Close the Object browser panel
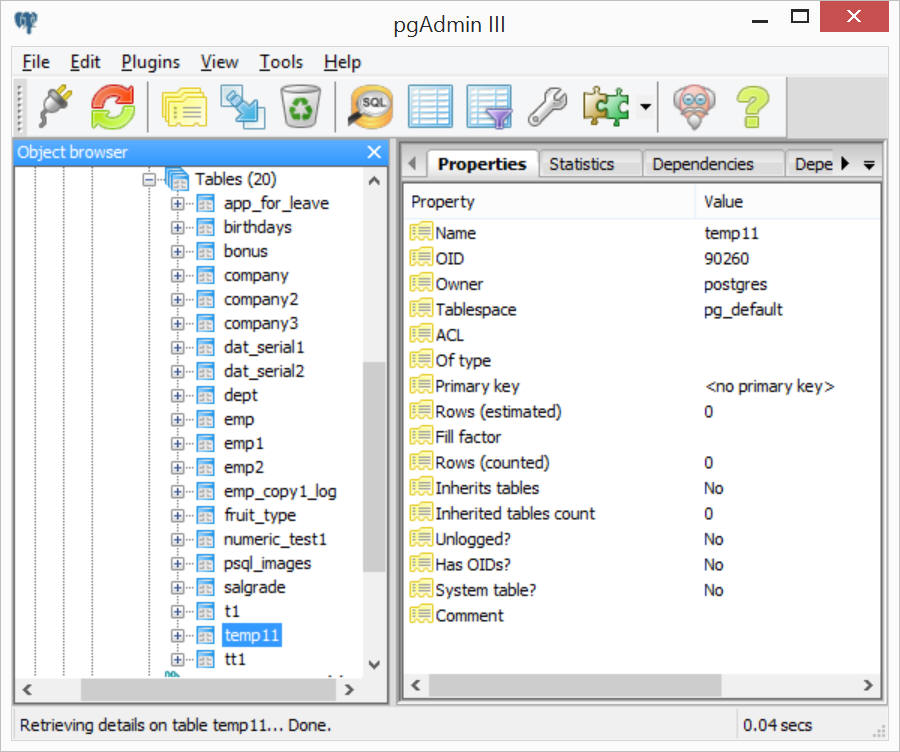The image size is (900, 752). tap(374, 152)
